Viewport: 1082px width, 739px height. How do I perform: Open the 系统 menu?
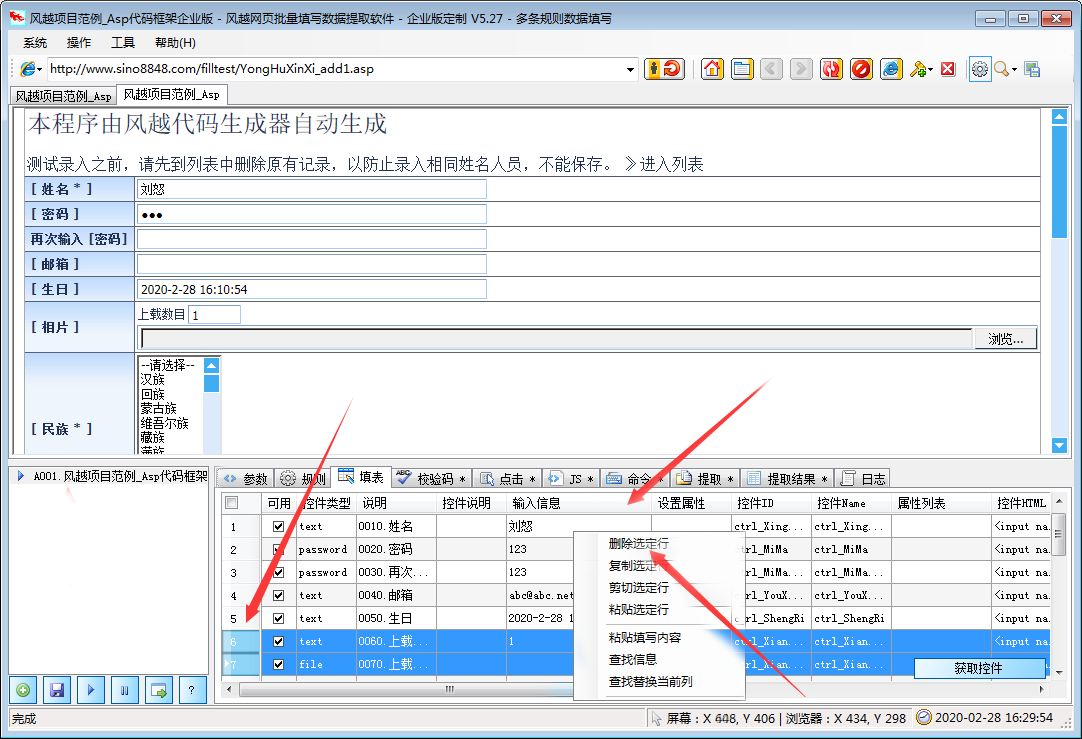pyautogui.click(x=35, y=43)
